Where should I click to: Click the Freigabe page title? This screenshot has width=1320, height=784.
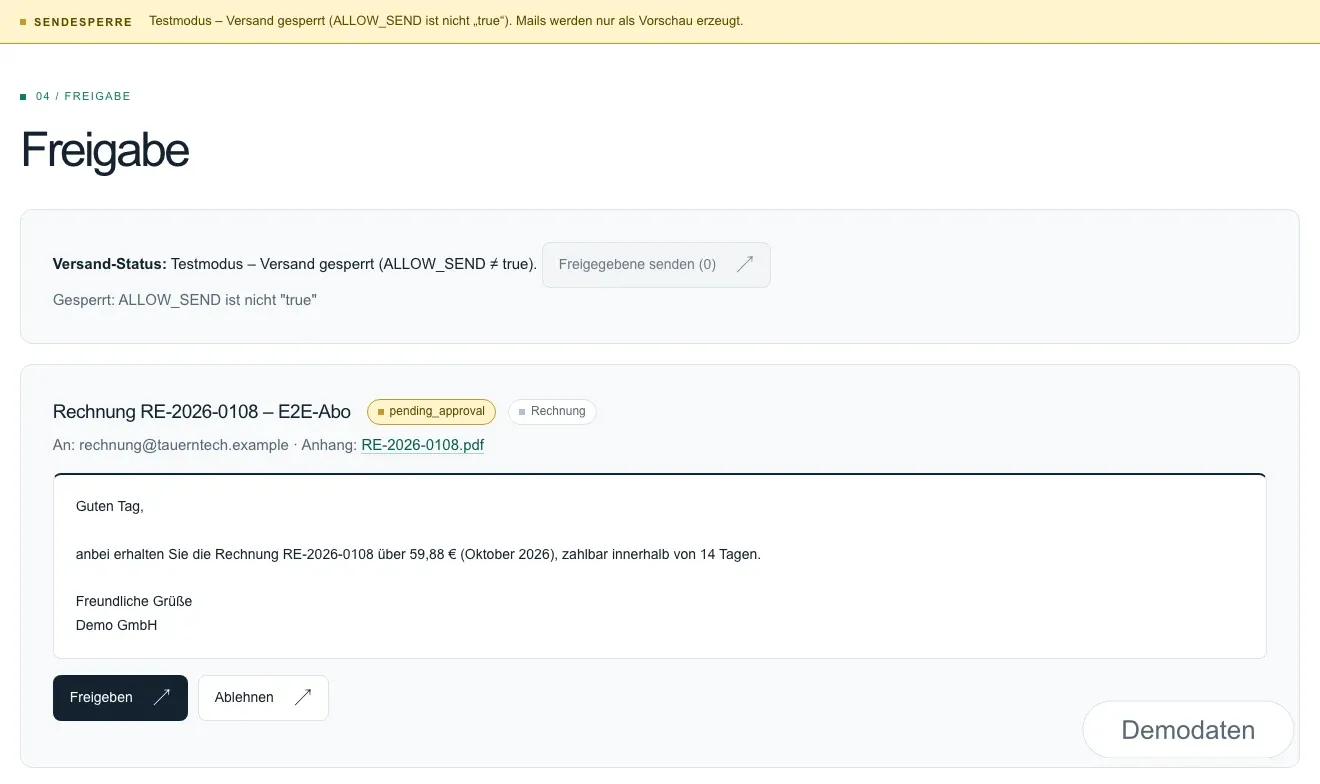(105, 151)
